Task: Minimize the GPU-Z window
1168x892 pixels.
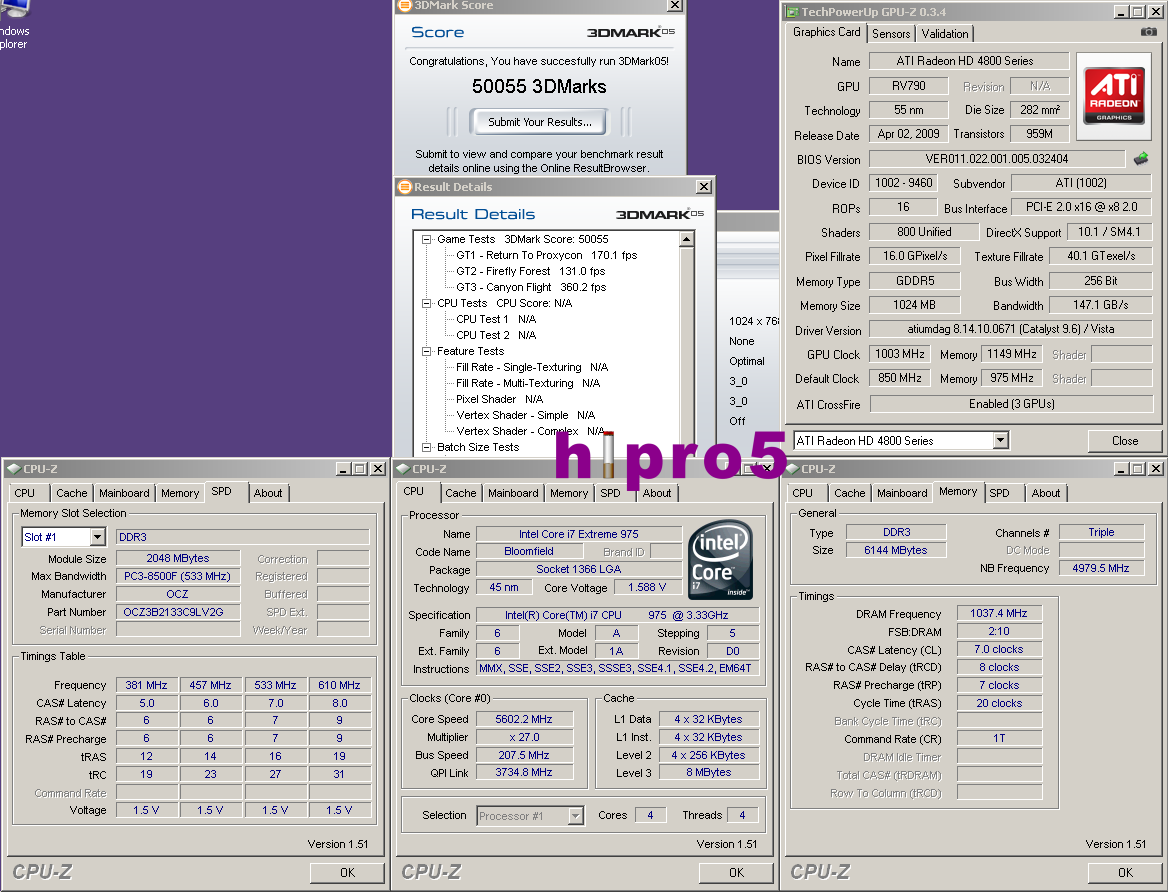Action: pyautogui.click(x=1121, y=12)
